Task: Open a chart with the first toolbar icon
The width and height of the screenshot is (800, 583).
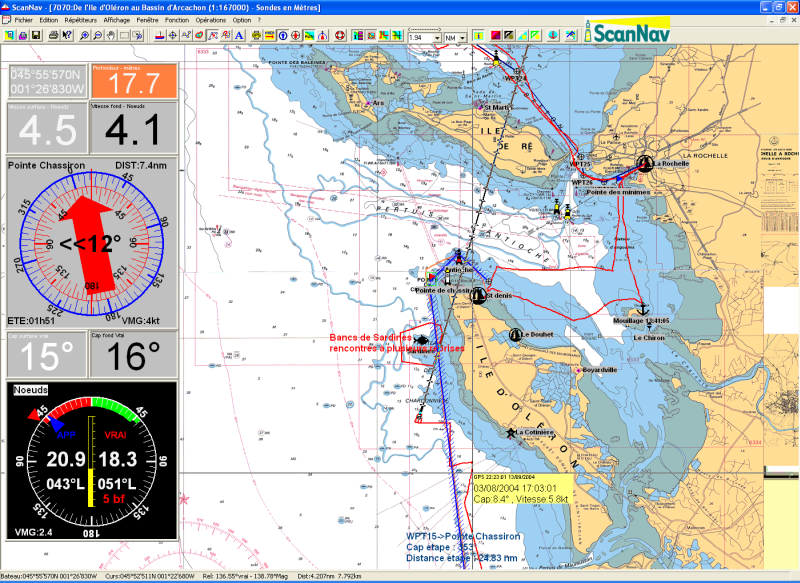Action: pos(10,35)
